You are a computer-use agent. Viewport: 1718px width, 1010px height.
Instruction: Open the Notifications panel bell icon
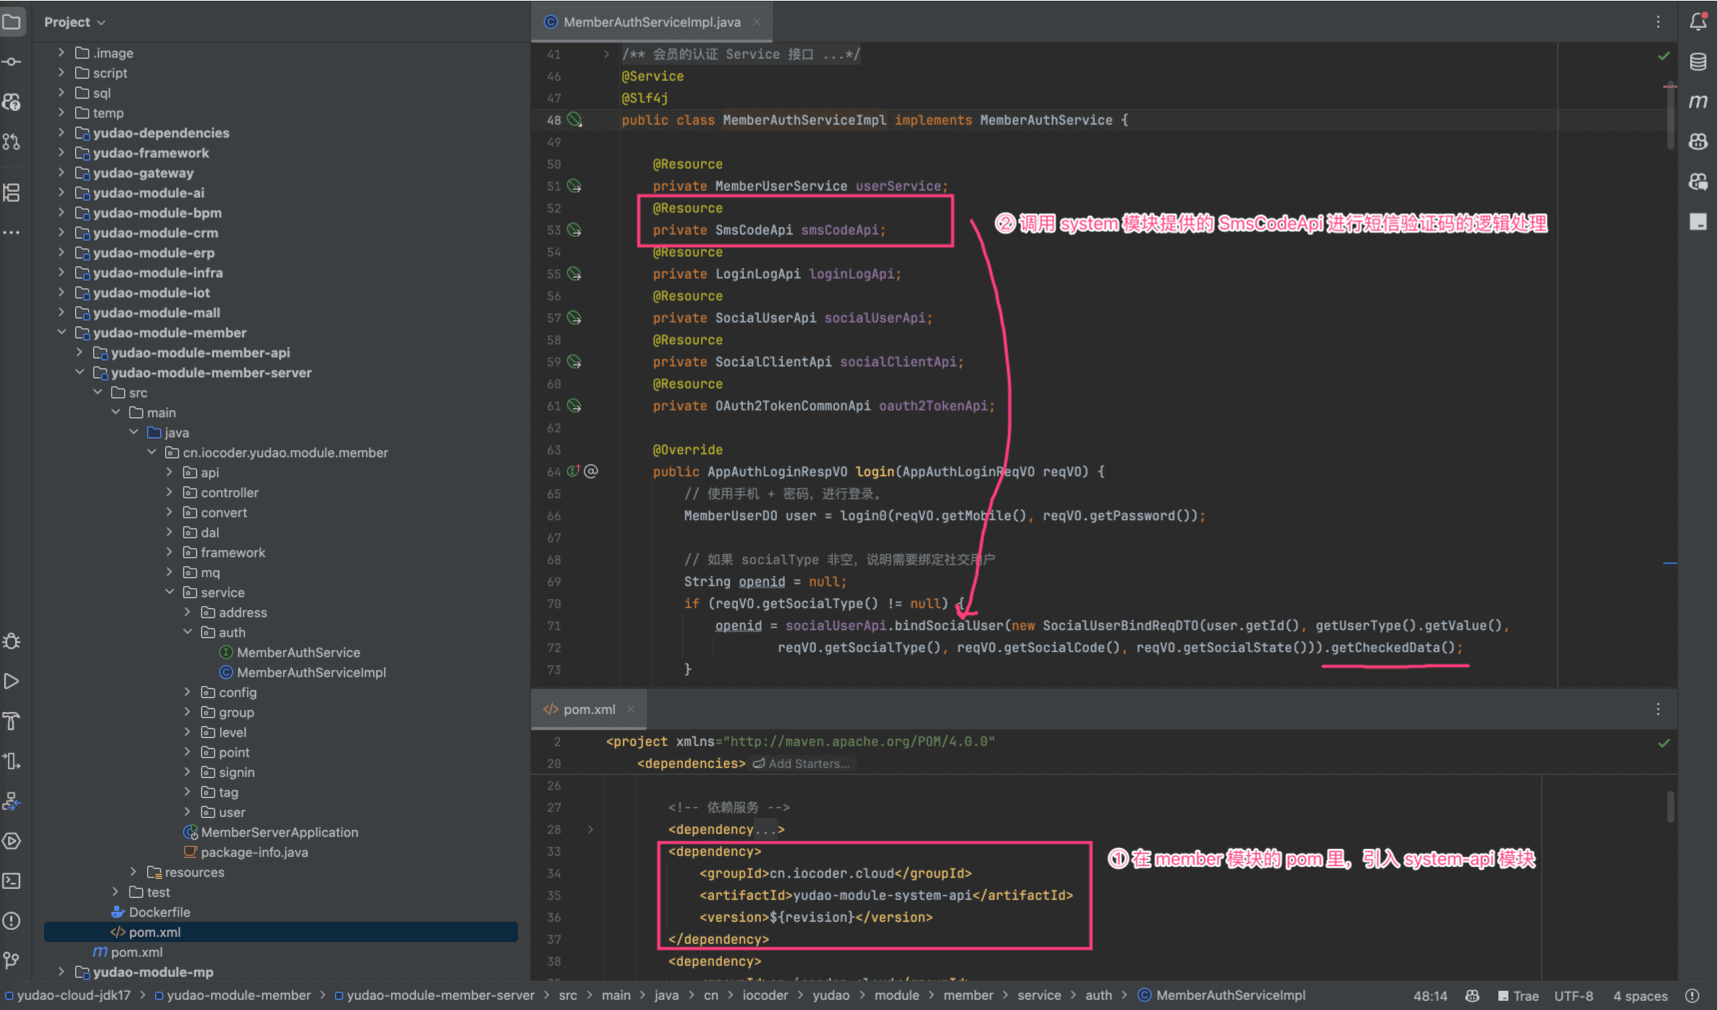1697,21
